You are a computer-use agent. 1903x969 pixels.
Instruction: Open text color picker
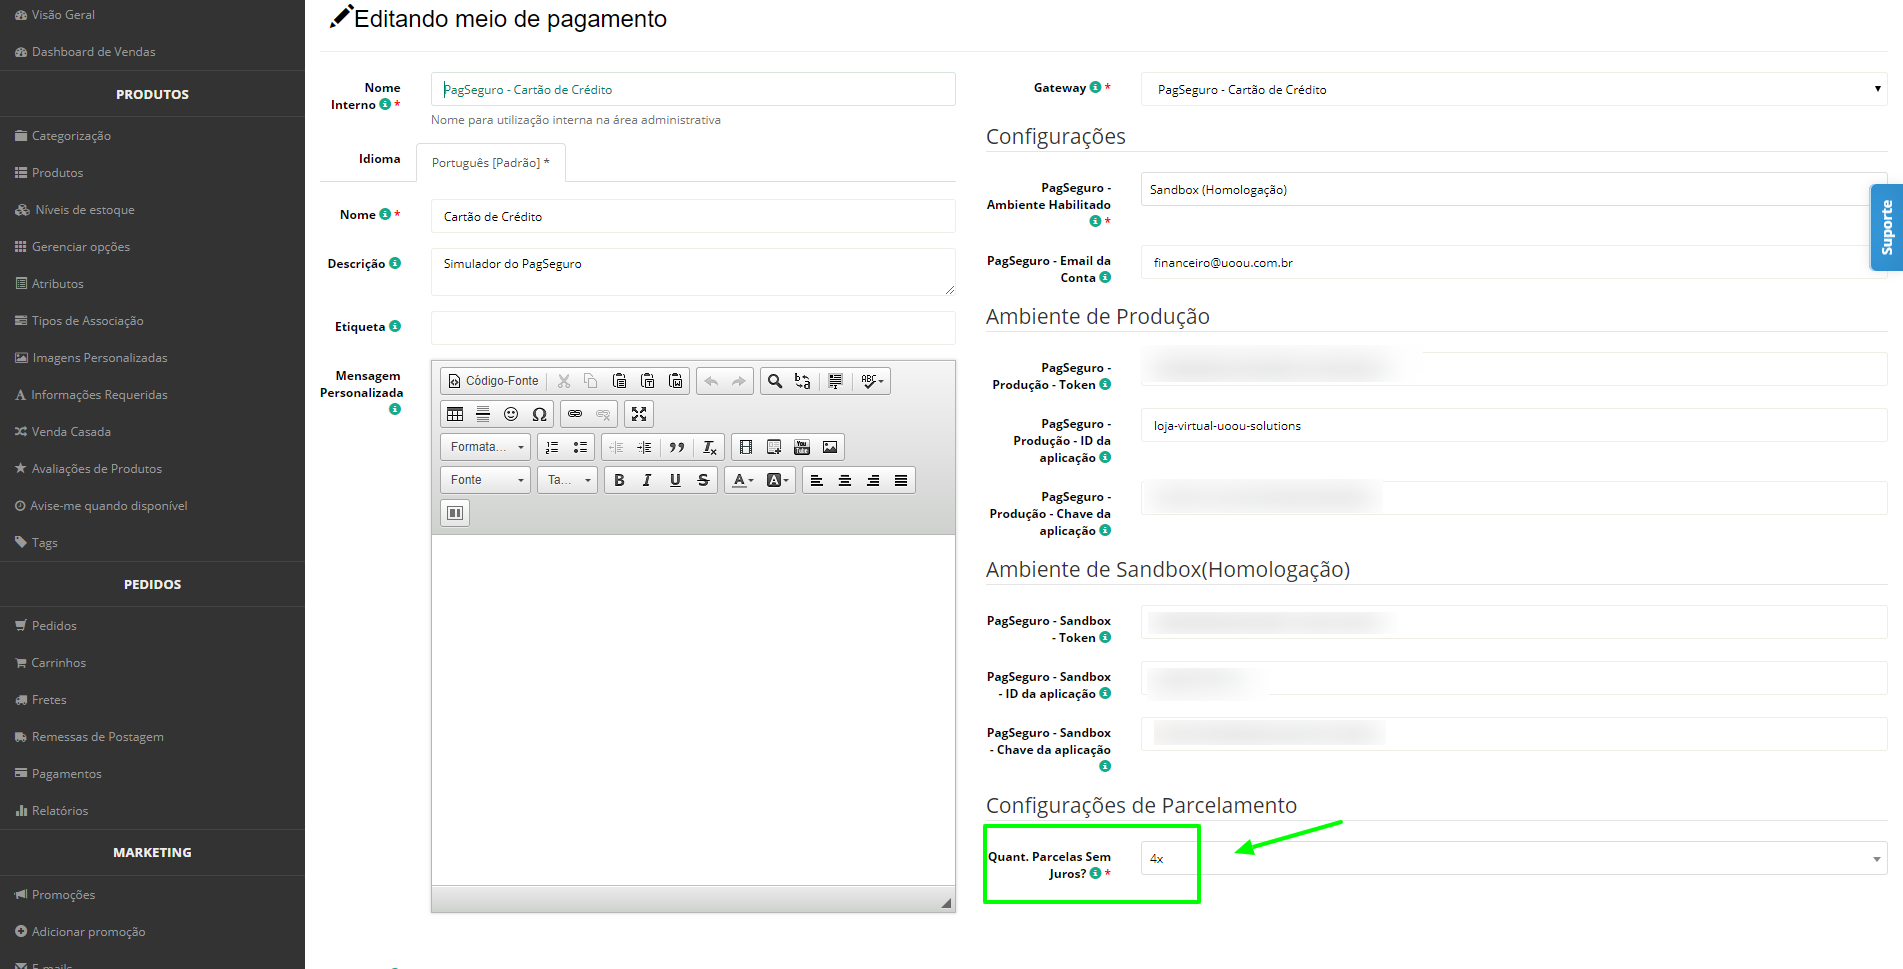[x=742, y=480]
